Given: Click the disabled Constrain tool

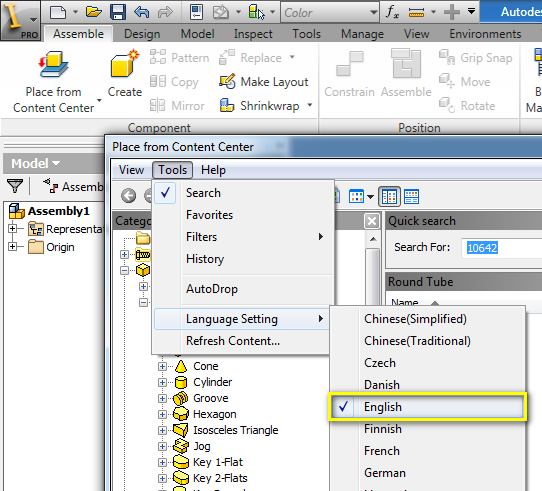Looking at the screenshot, I should pos(349,74).
